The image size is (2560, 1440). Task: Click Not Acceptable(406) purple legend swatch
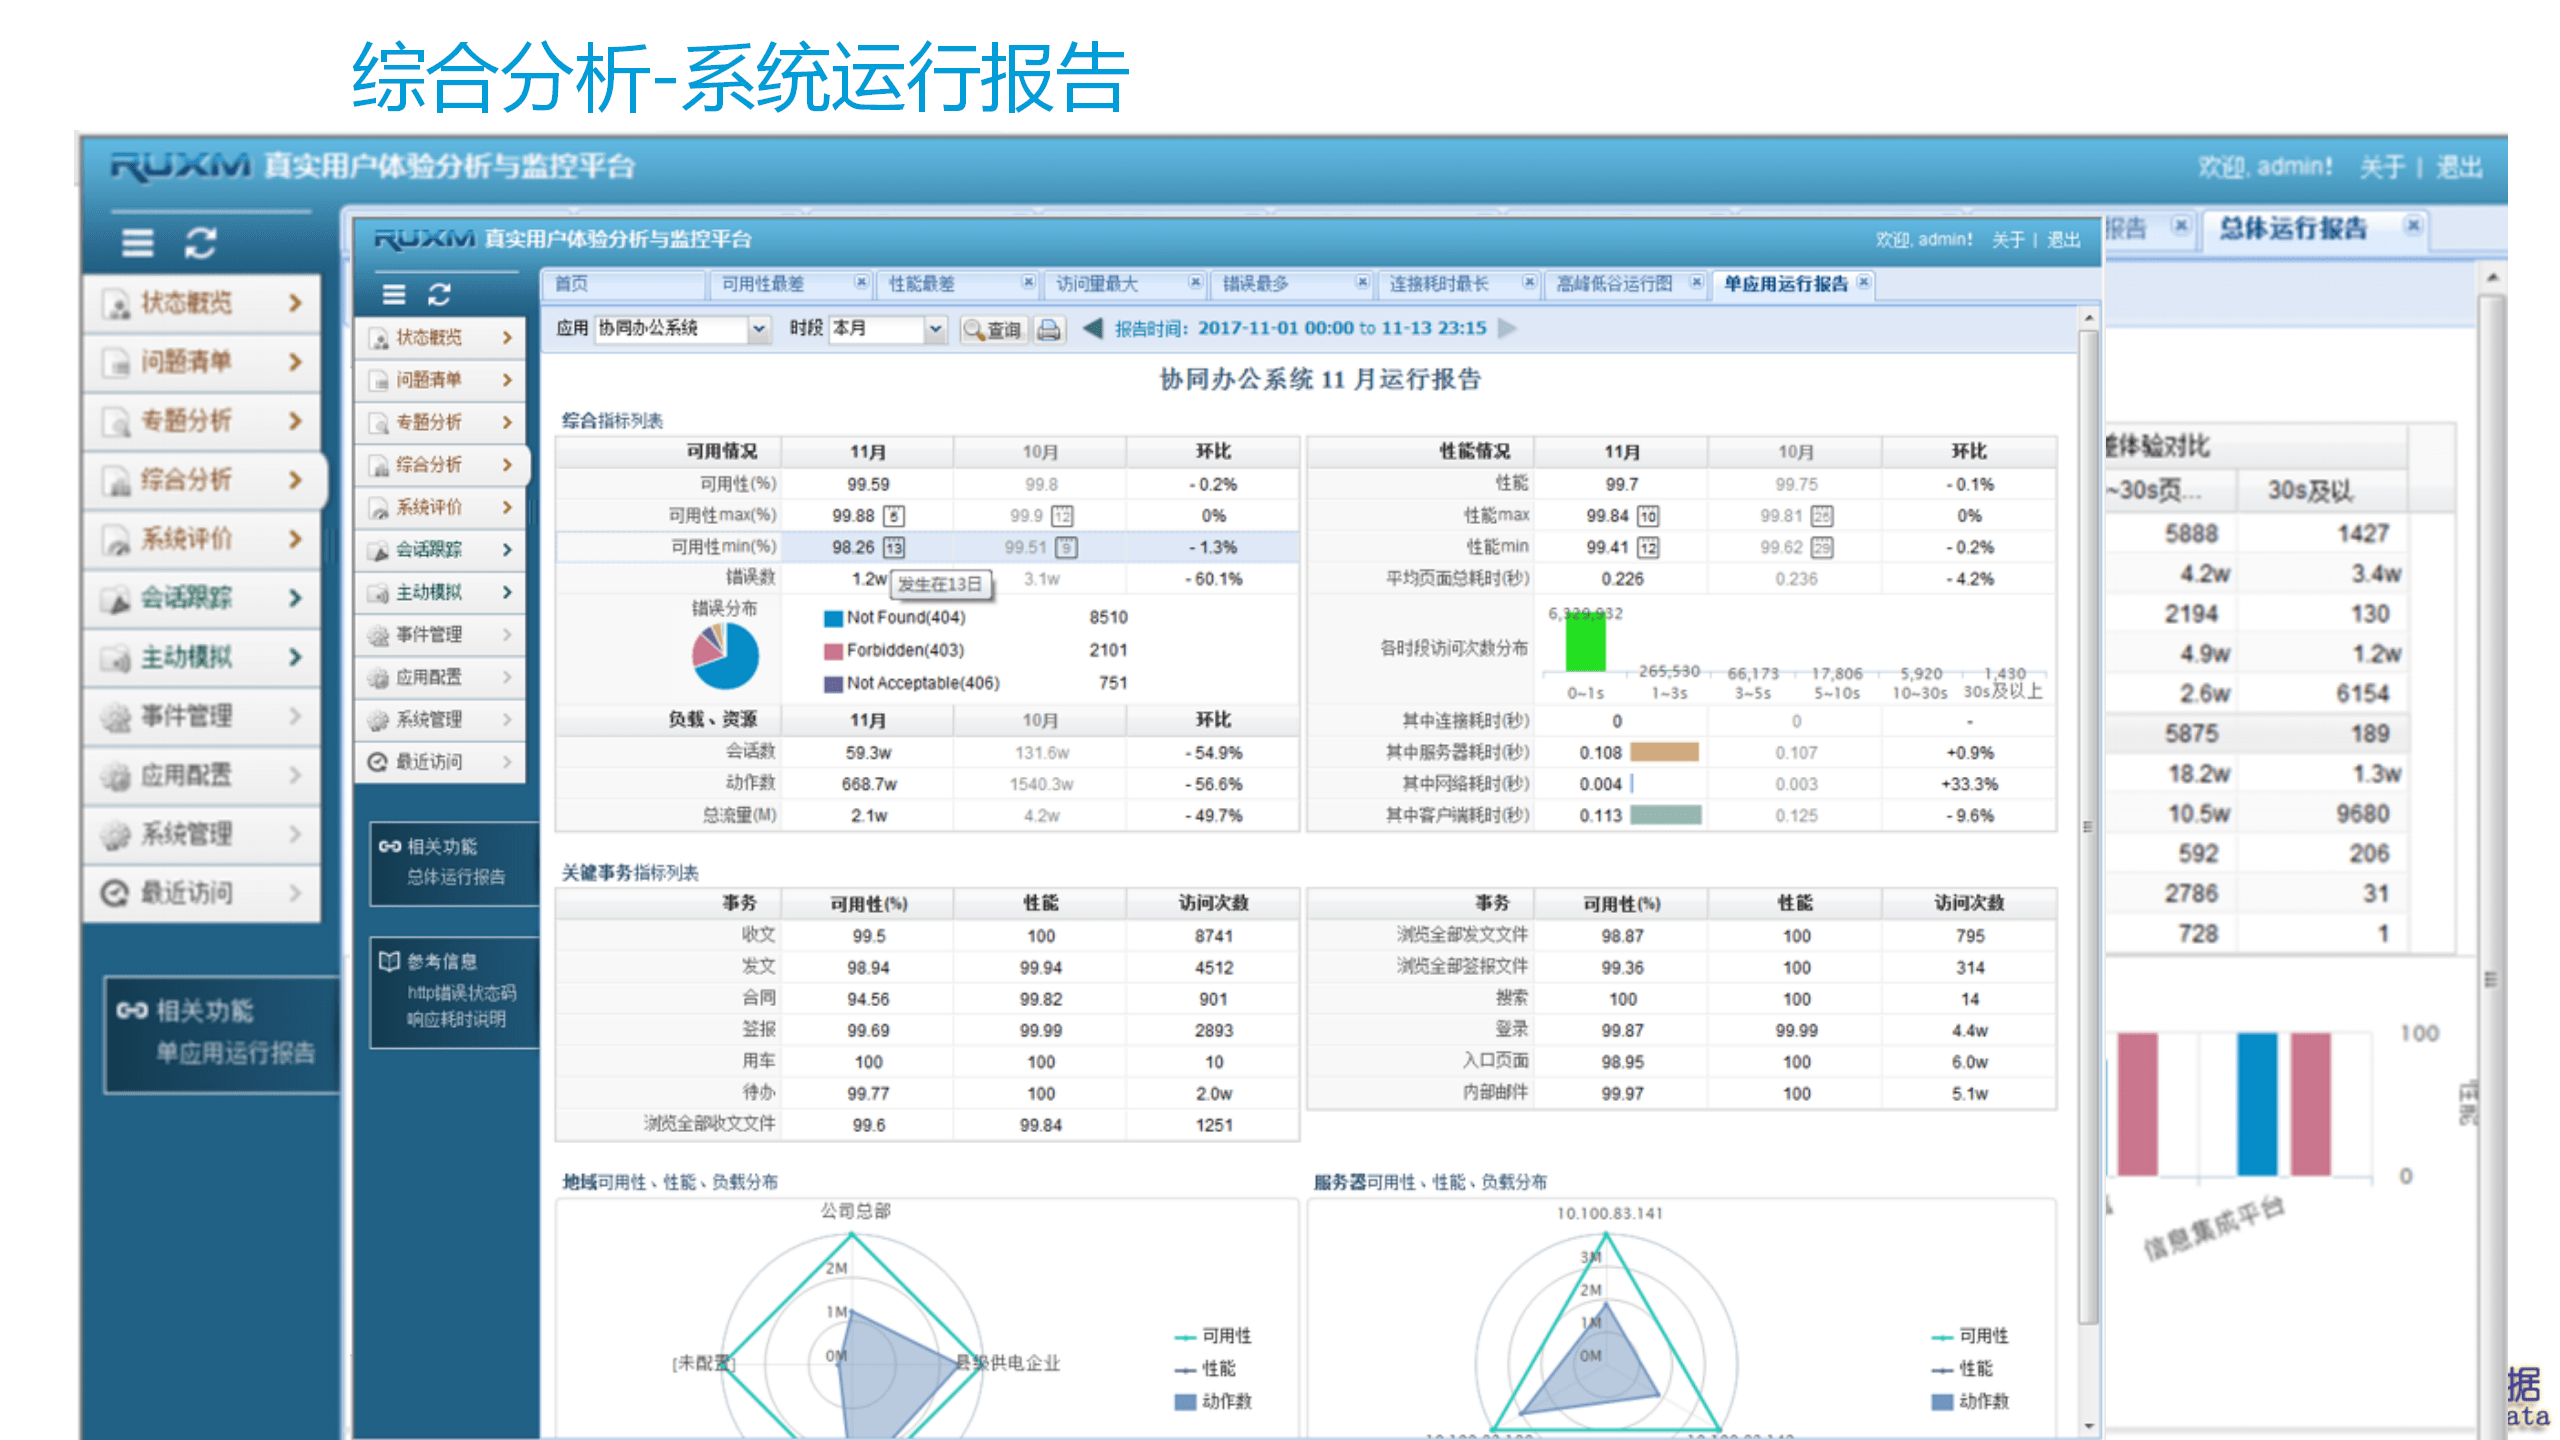pos(832,684)
